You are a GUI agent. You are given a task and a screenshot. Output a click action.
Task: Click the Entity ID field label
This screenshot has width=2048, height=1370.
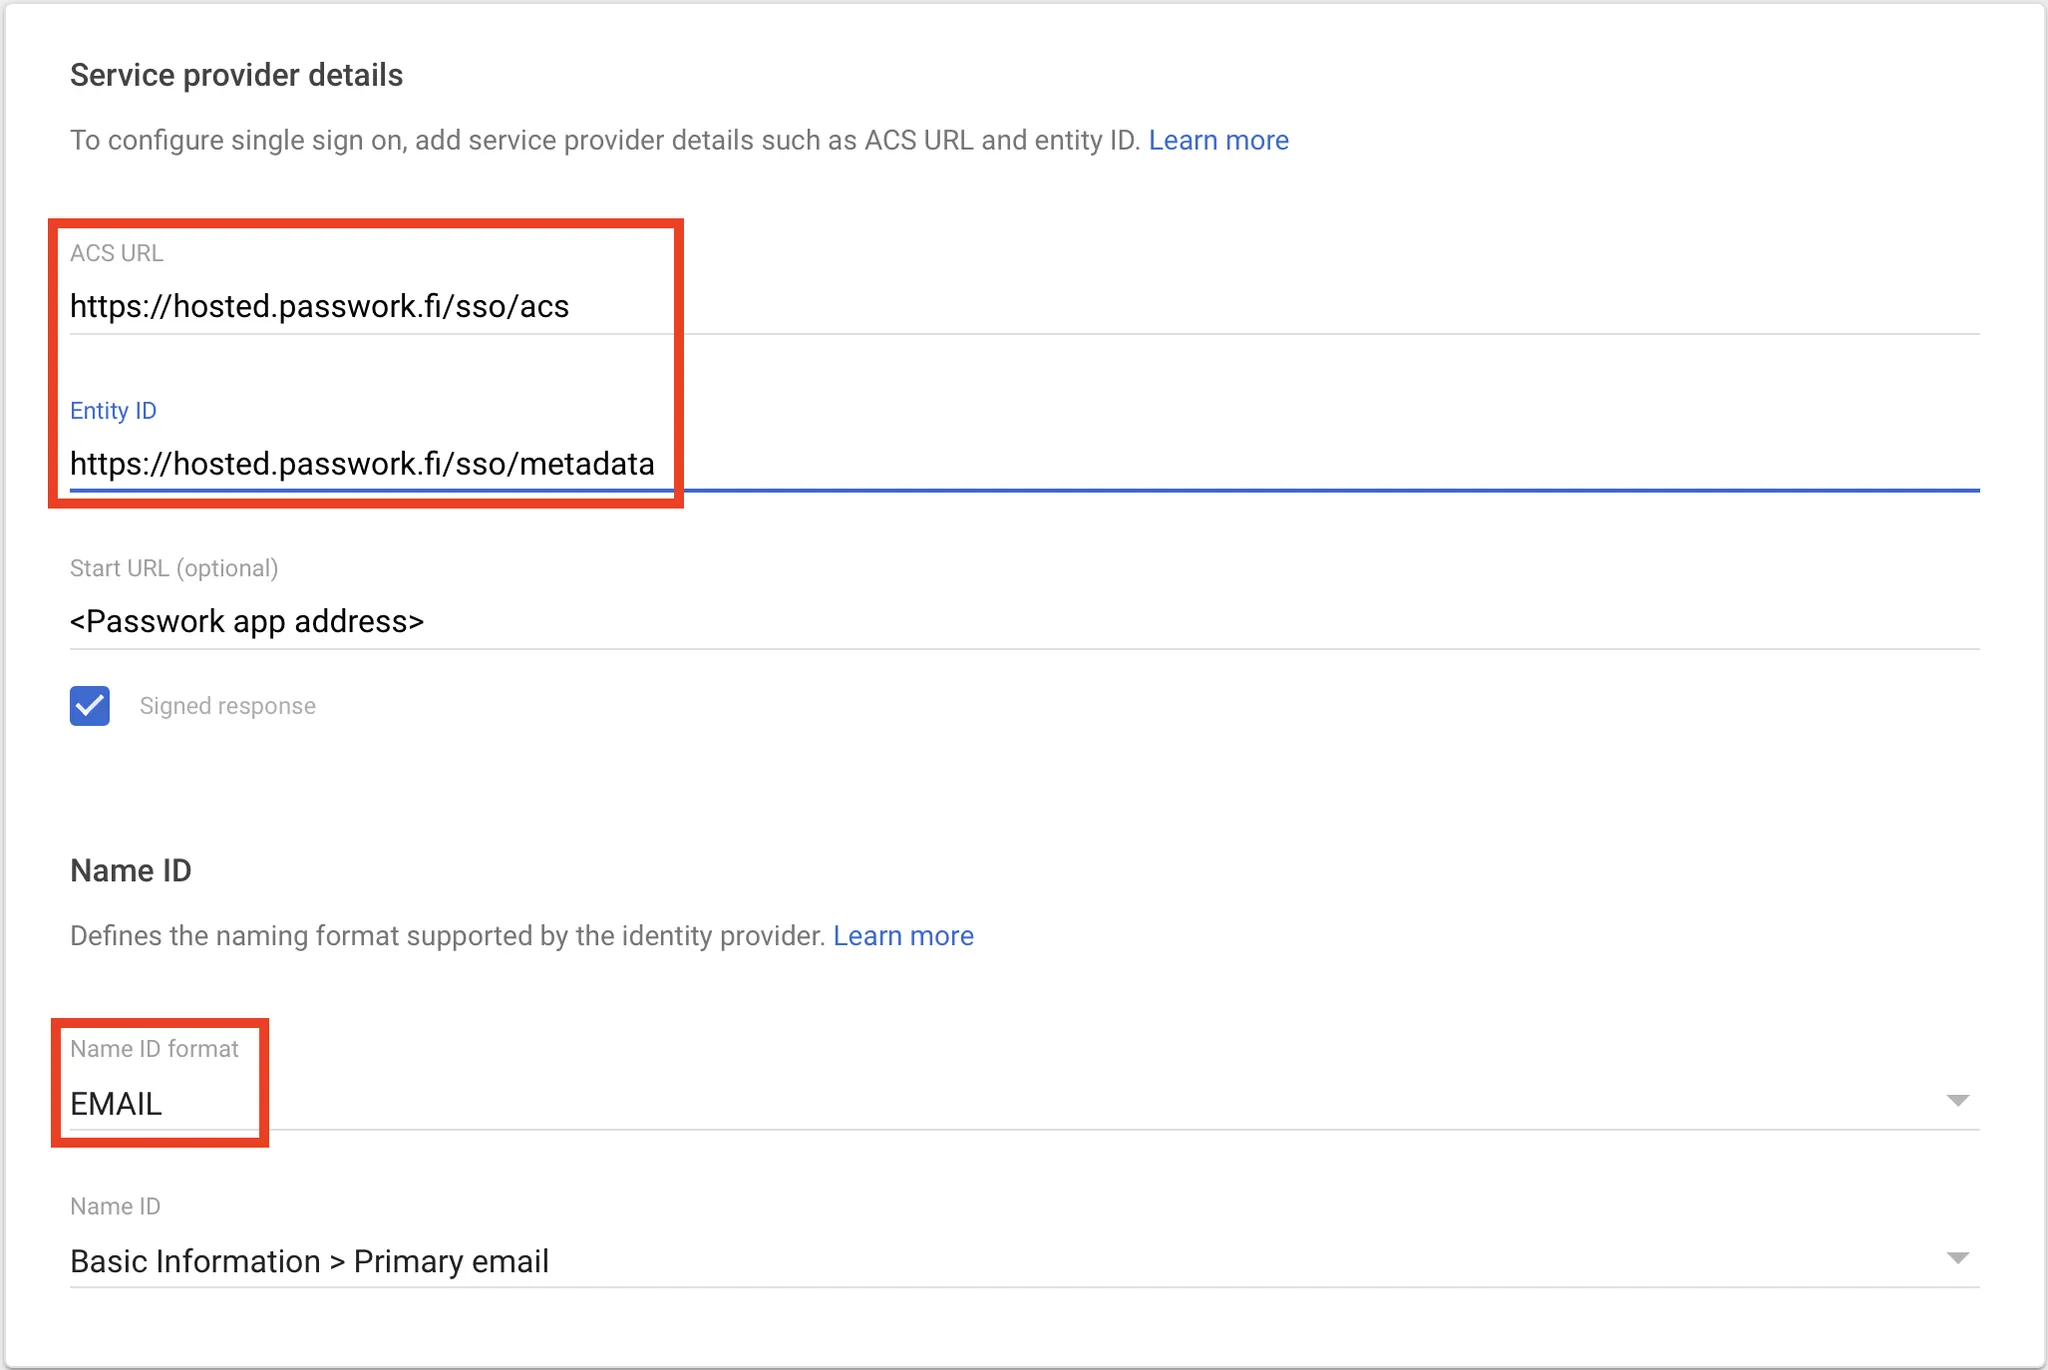(113, 410)
